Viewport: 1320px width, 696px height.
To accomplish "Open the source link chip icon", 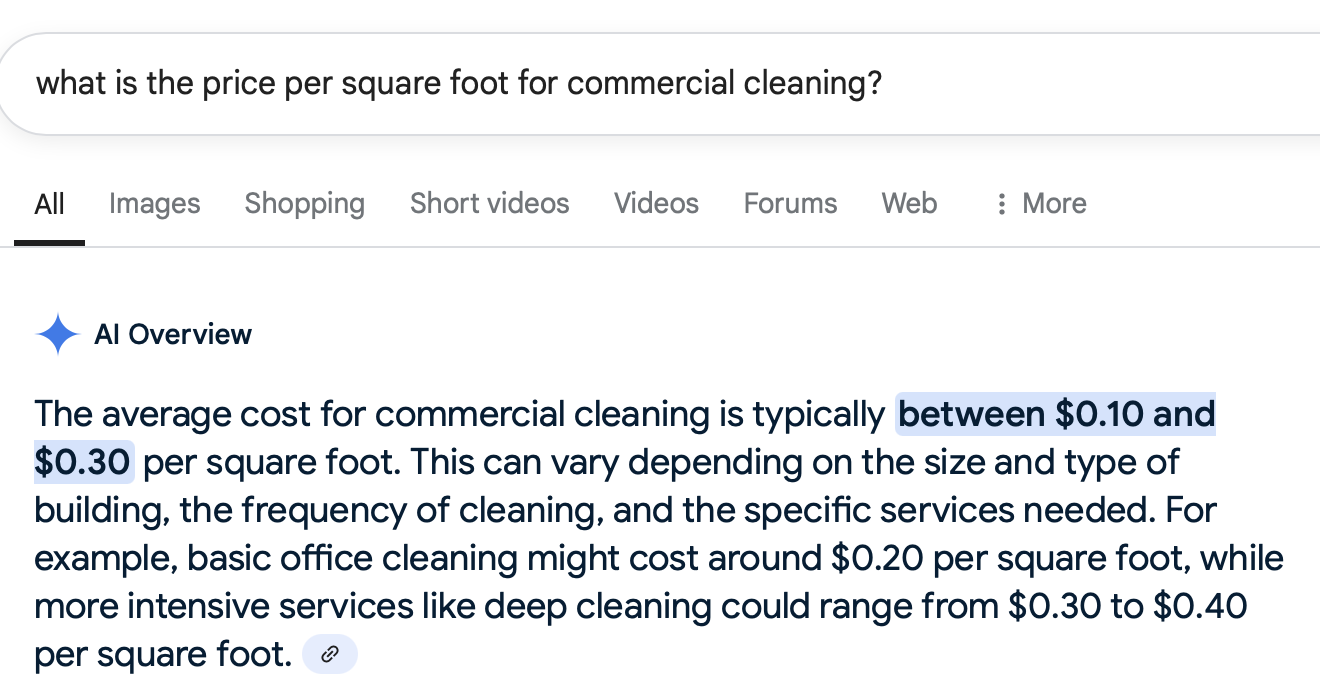I will (330, 656).
